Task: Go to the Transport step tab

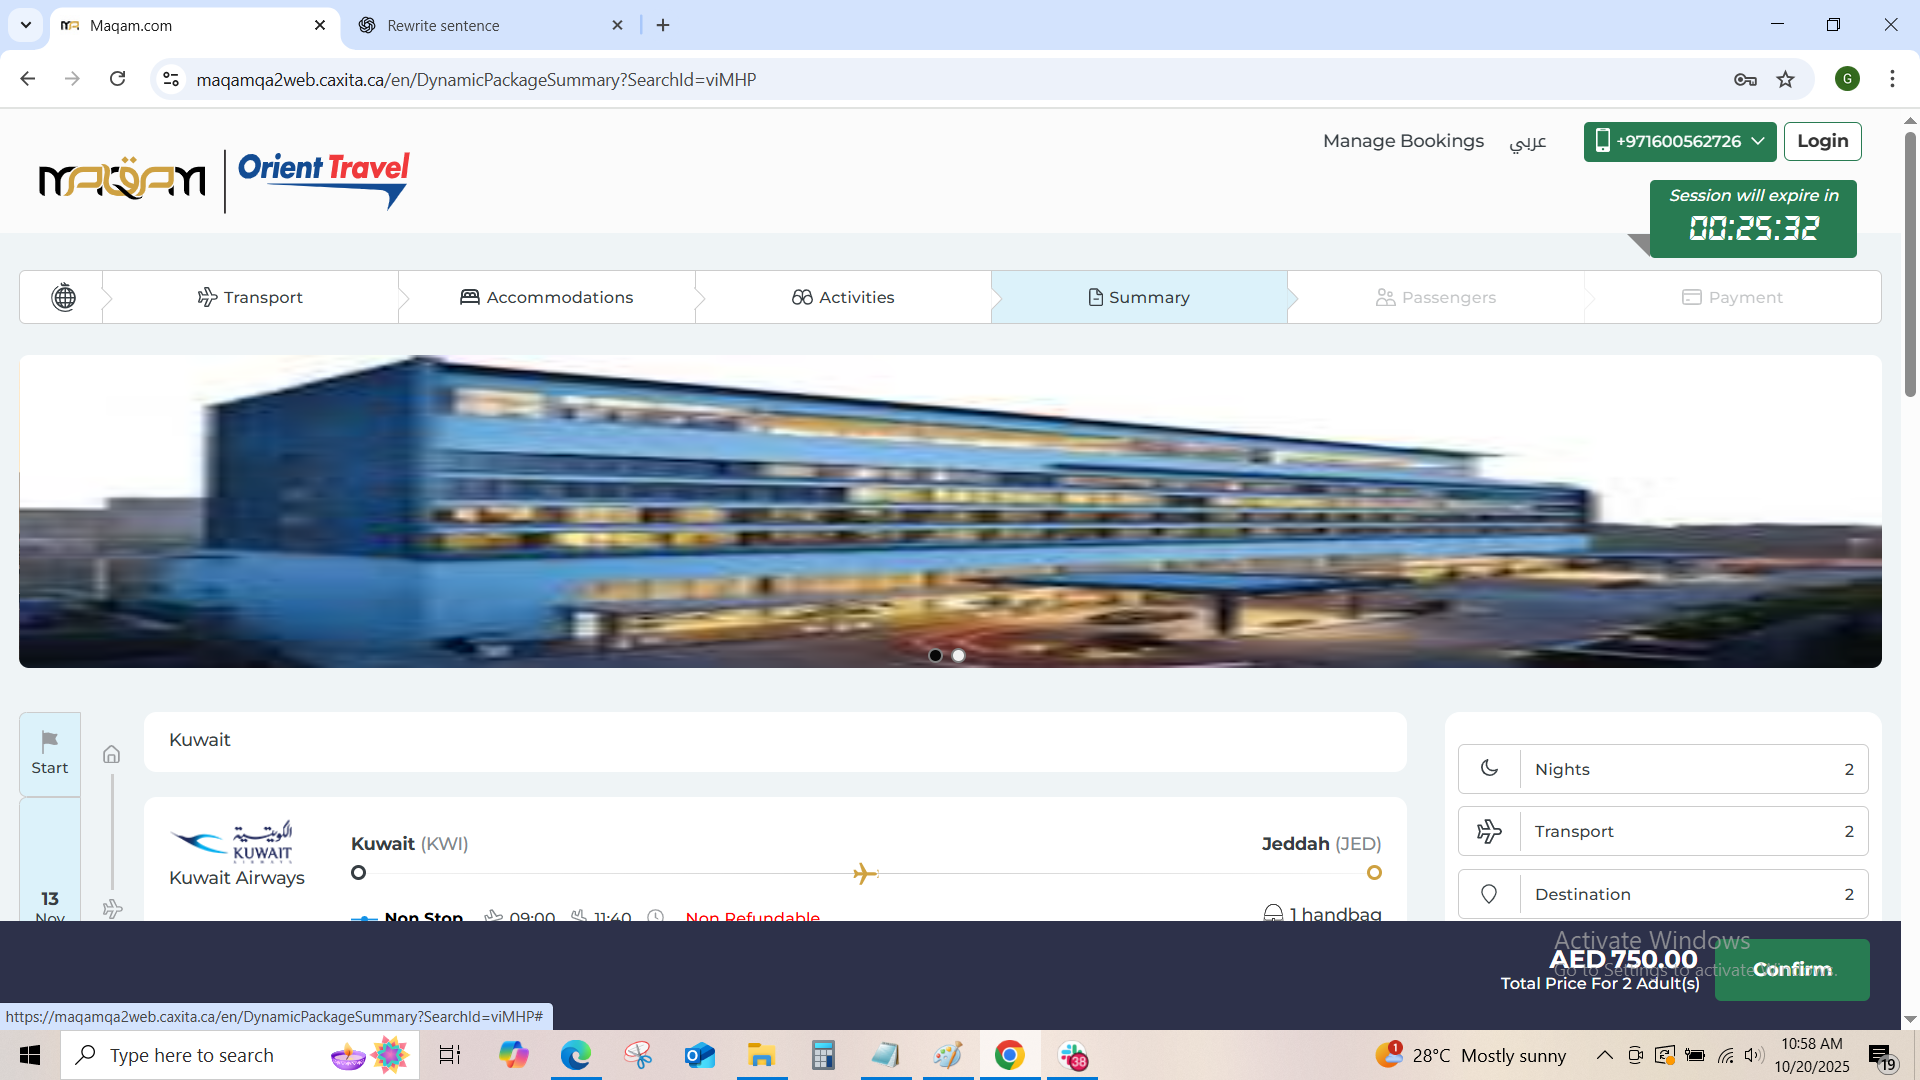Action: click(x=250, y=297)
